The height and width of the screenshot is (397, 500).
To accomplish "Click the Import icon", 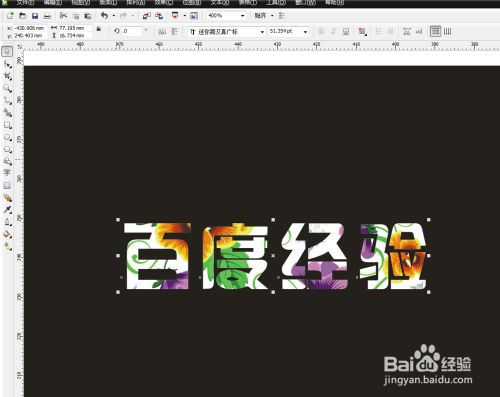I will coord(146,16).
